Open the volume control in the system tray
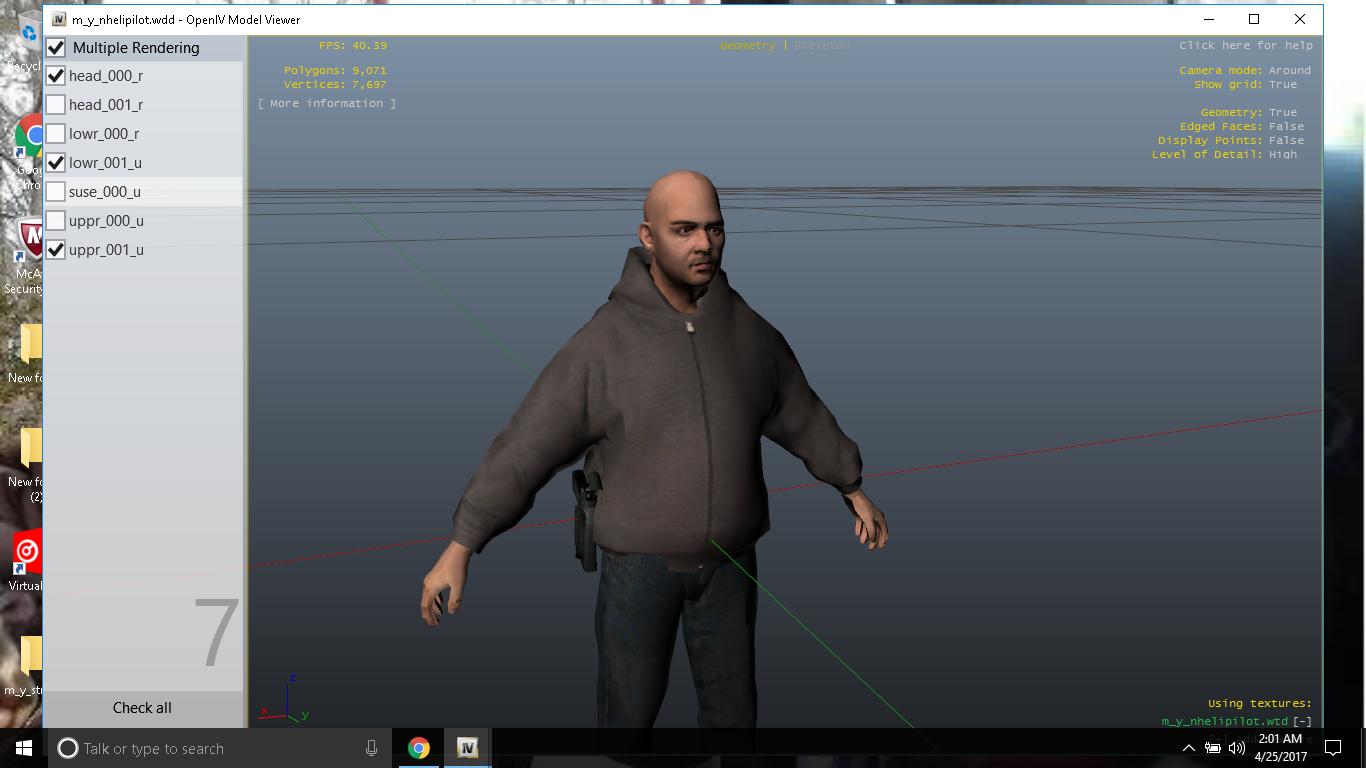1366x768 pixels. pos(1237,748)
